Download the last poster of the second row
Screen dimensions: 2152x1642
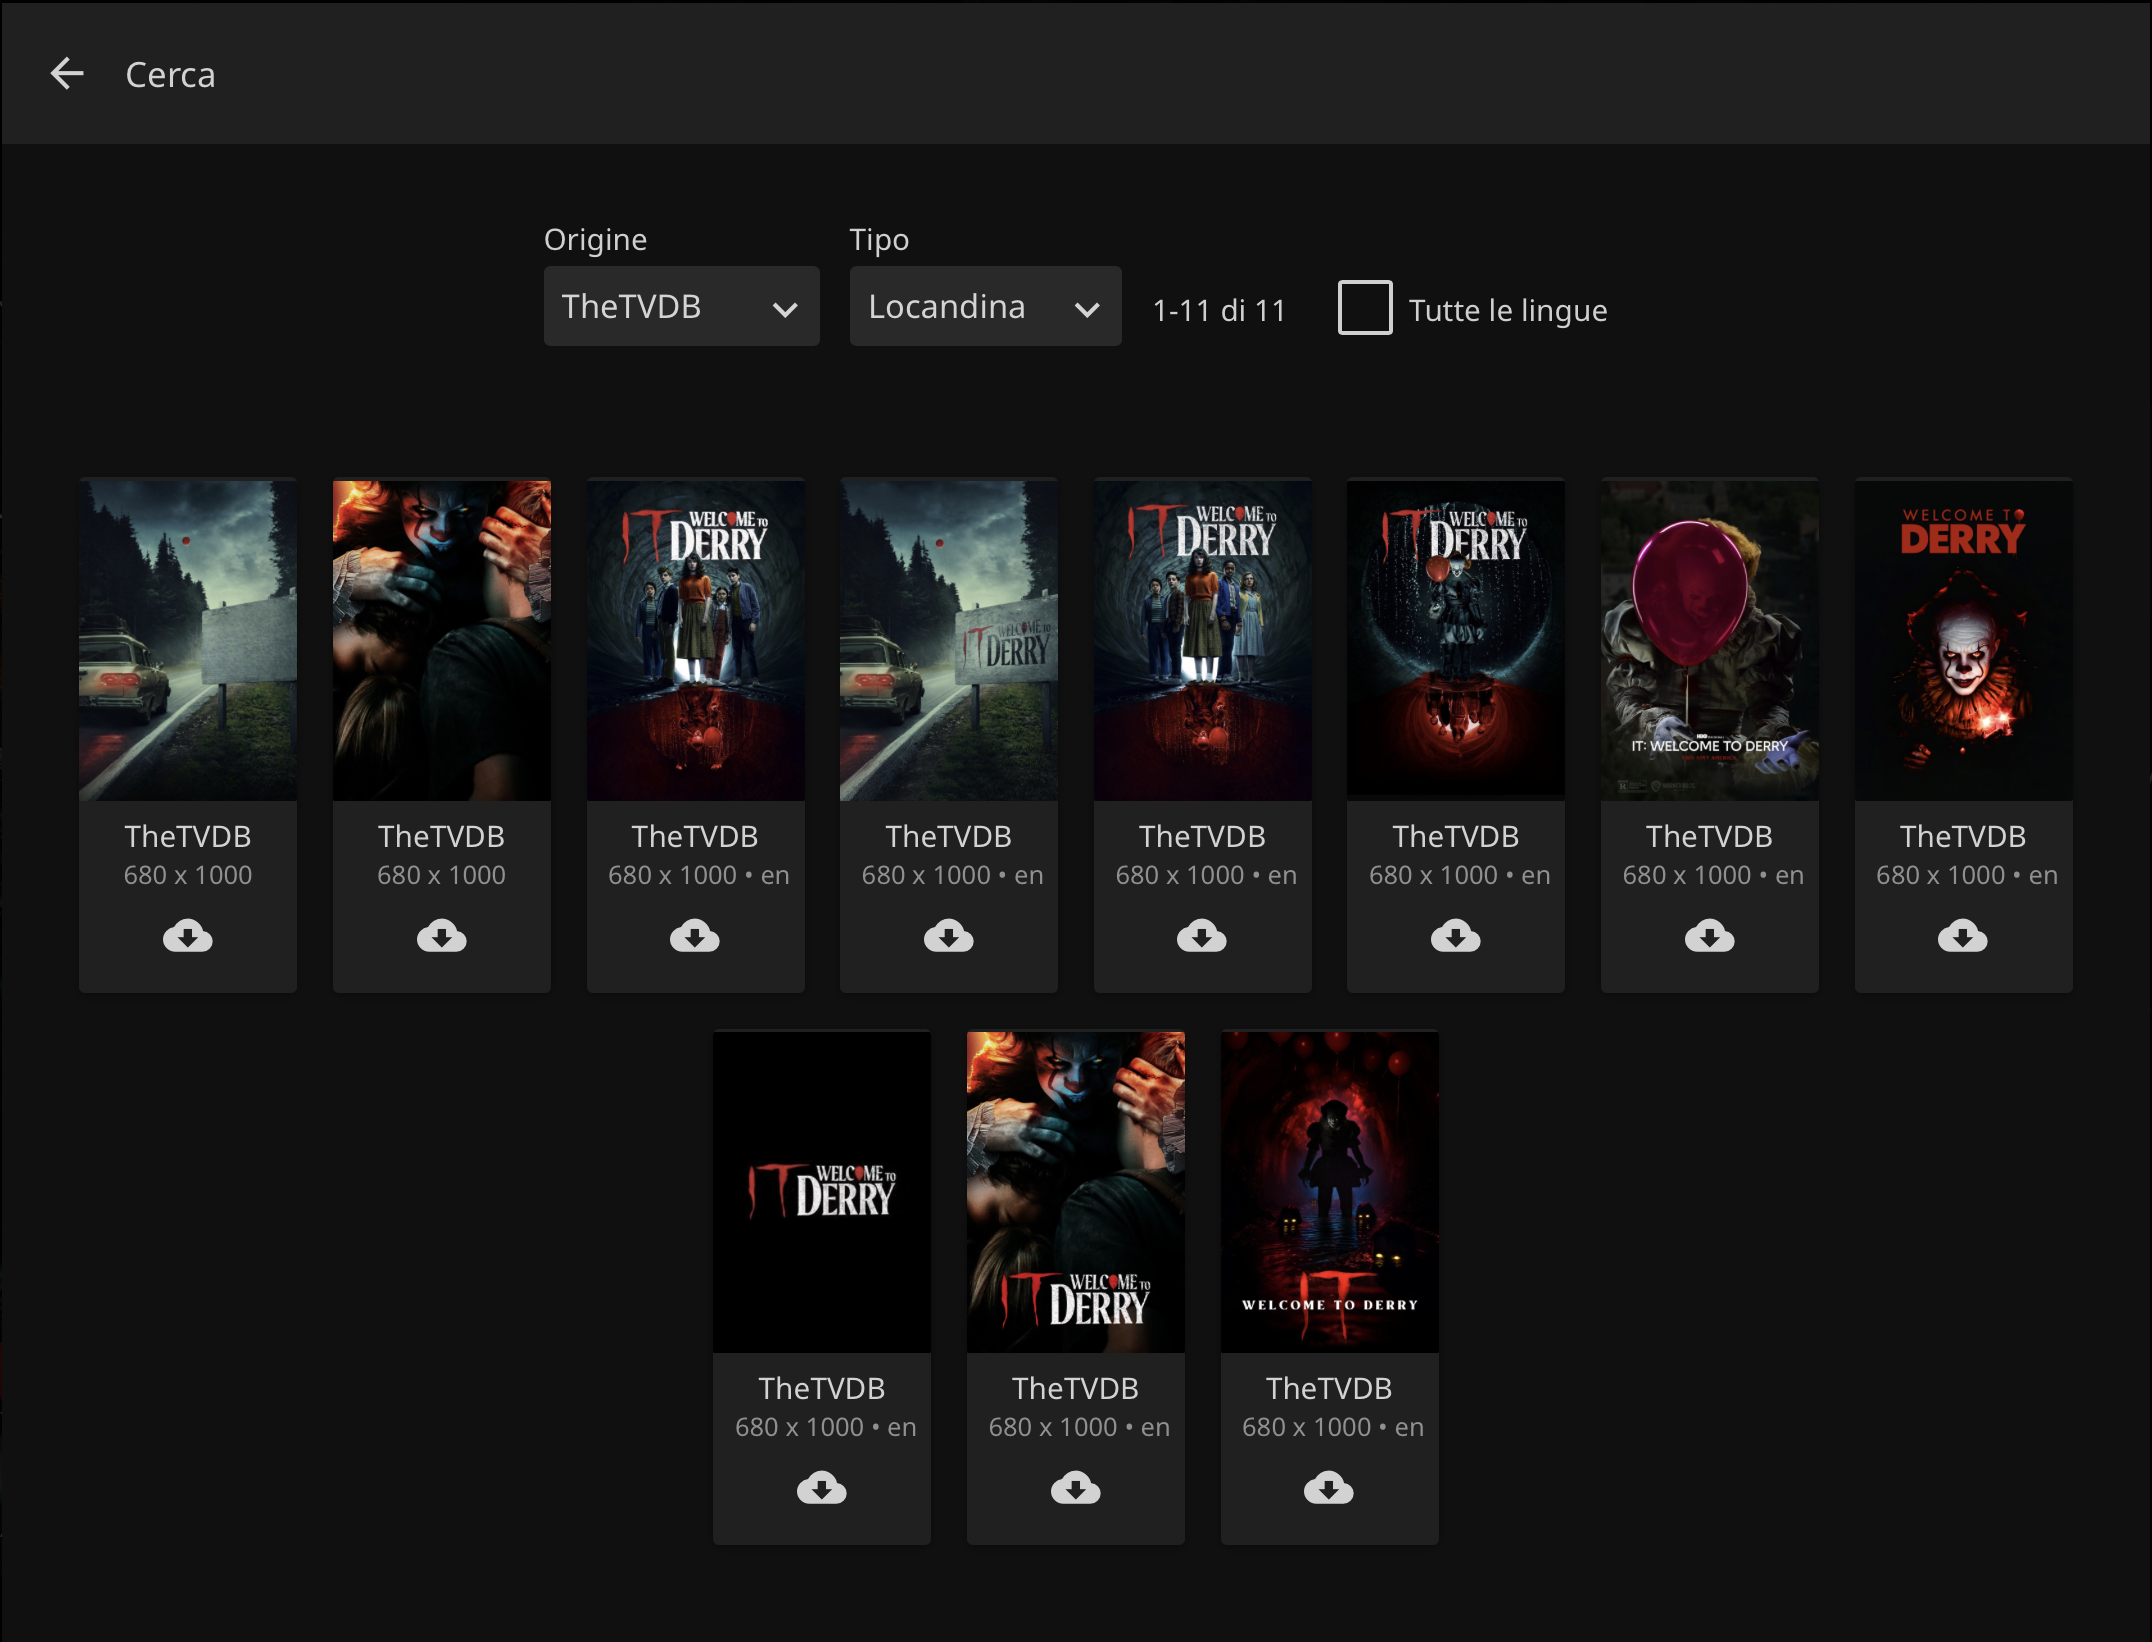point(1328,1489)
